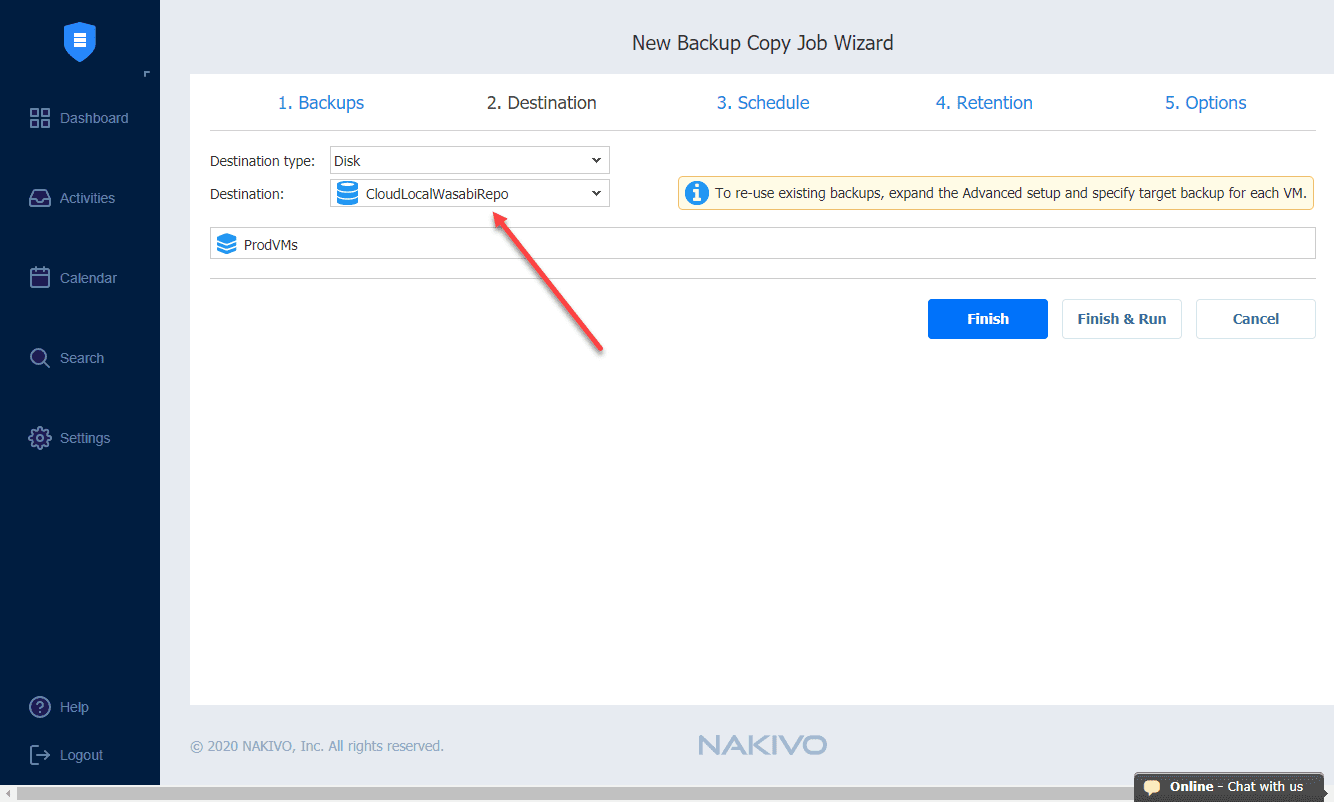Click the Finish button
This screenshot has height=802, width=1334.
[x=987, y=318]
